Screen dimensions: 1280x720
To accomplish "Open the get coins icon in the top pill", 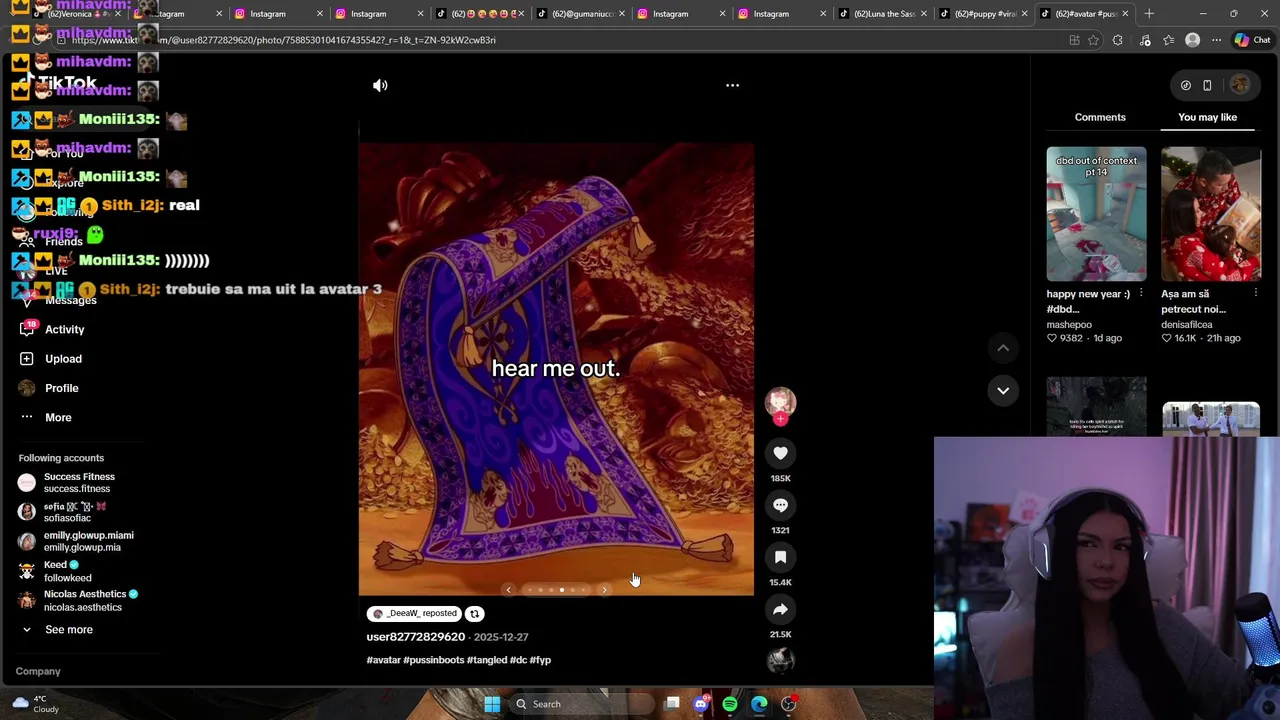I will coord(1185,86).
